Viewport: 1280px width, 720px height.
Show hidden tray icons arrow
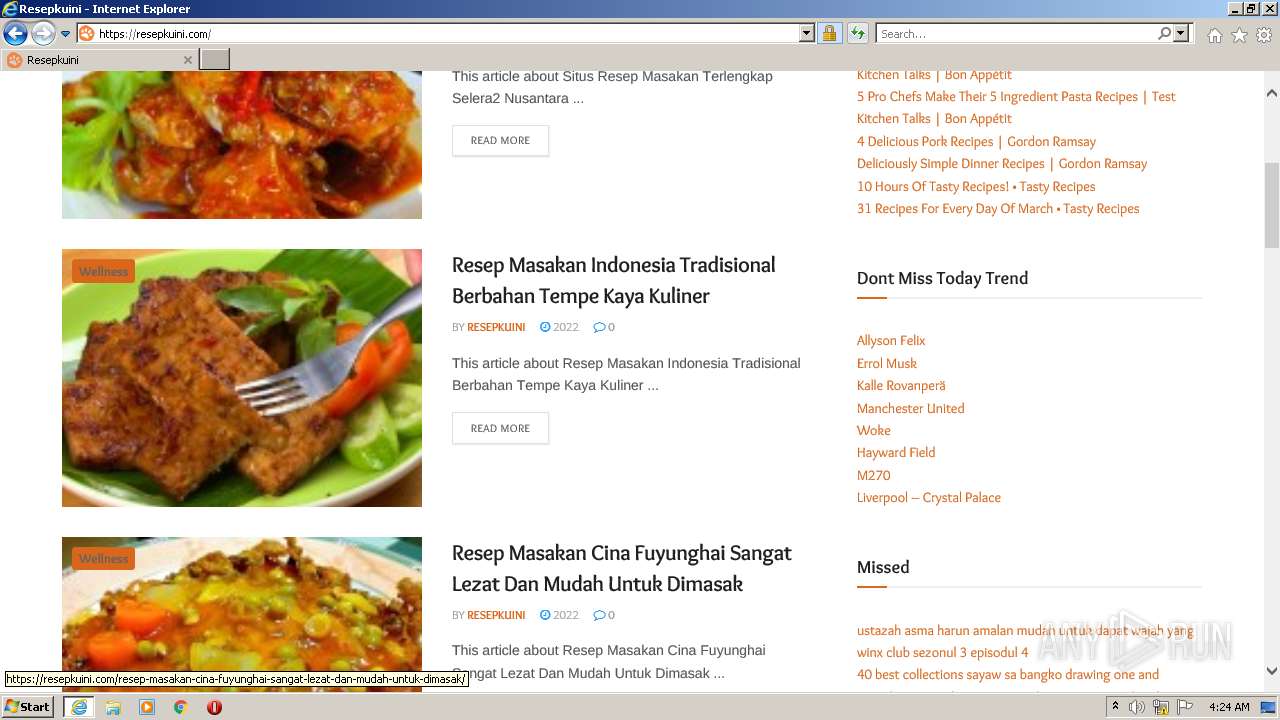1116,707
